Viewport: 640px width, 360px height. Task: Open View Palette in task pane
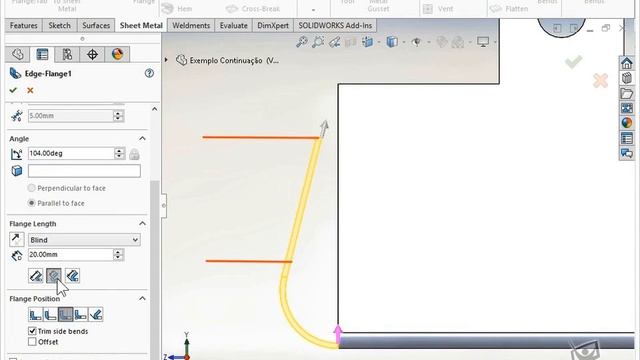[627, 108]
